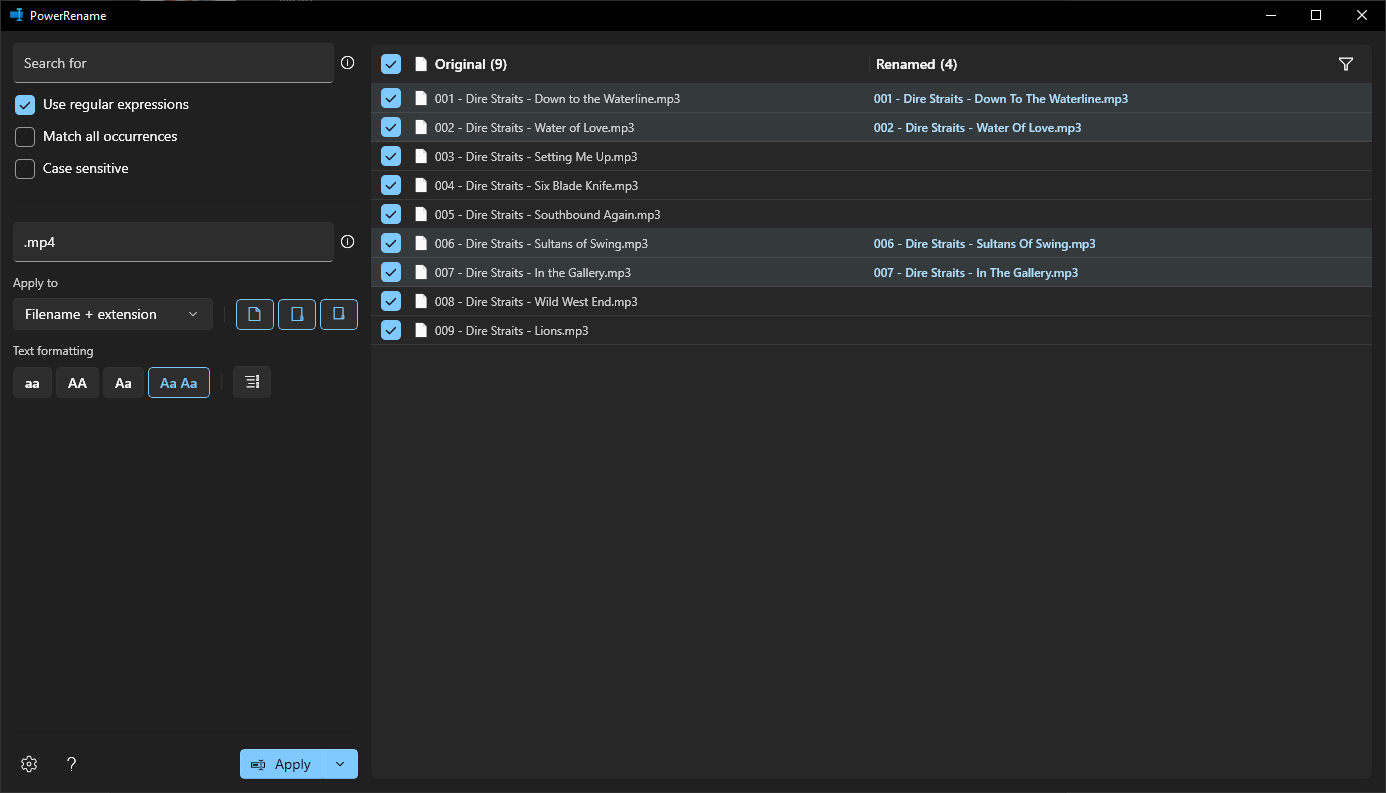
Task: Select original '002 - Dire Straits - Water of Love.mp3'
Action: (x=534, y=128)
